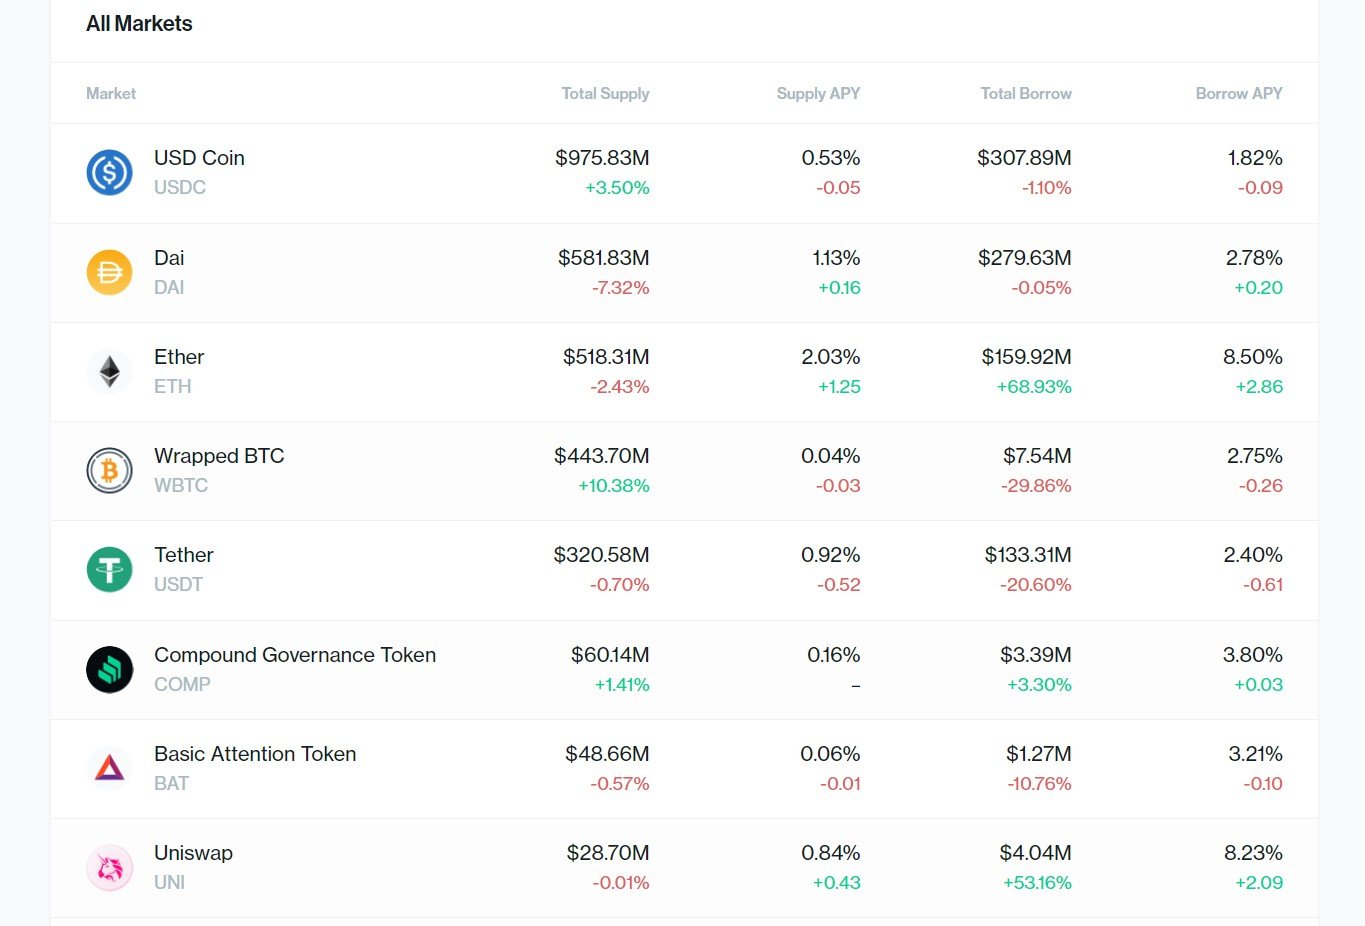1365x926 pixels.
Task: Click the Supply APY column header
Action: coord(818,93)
